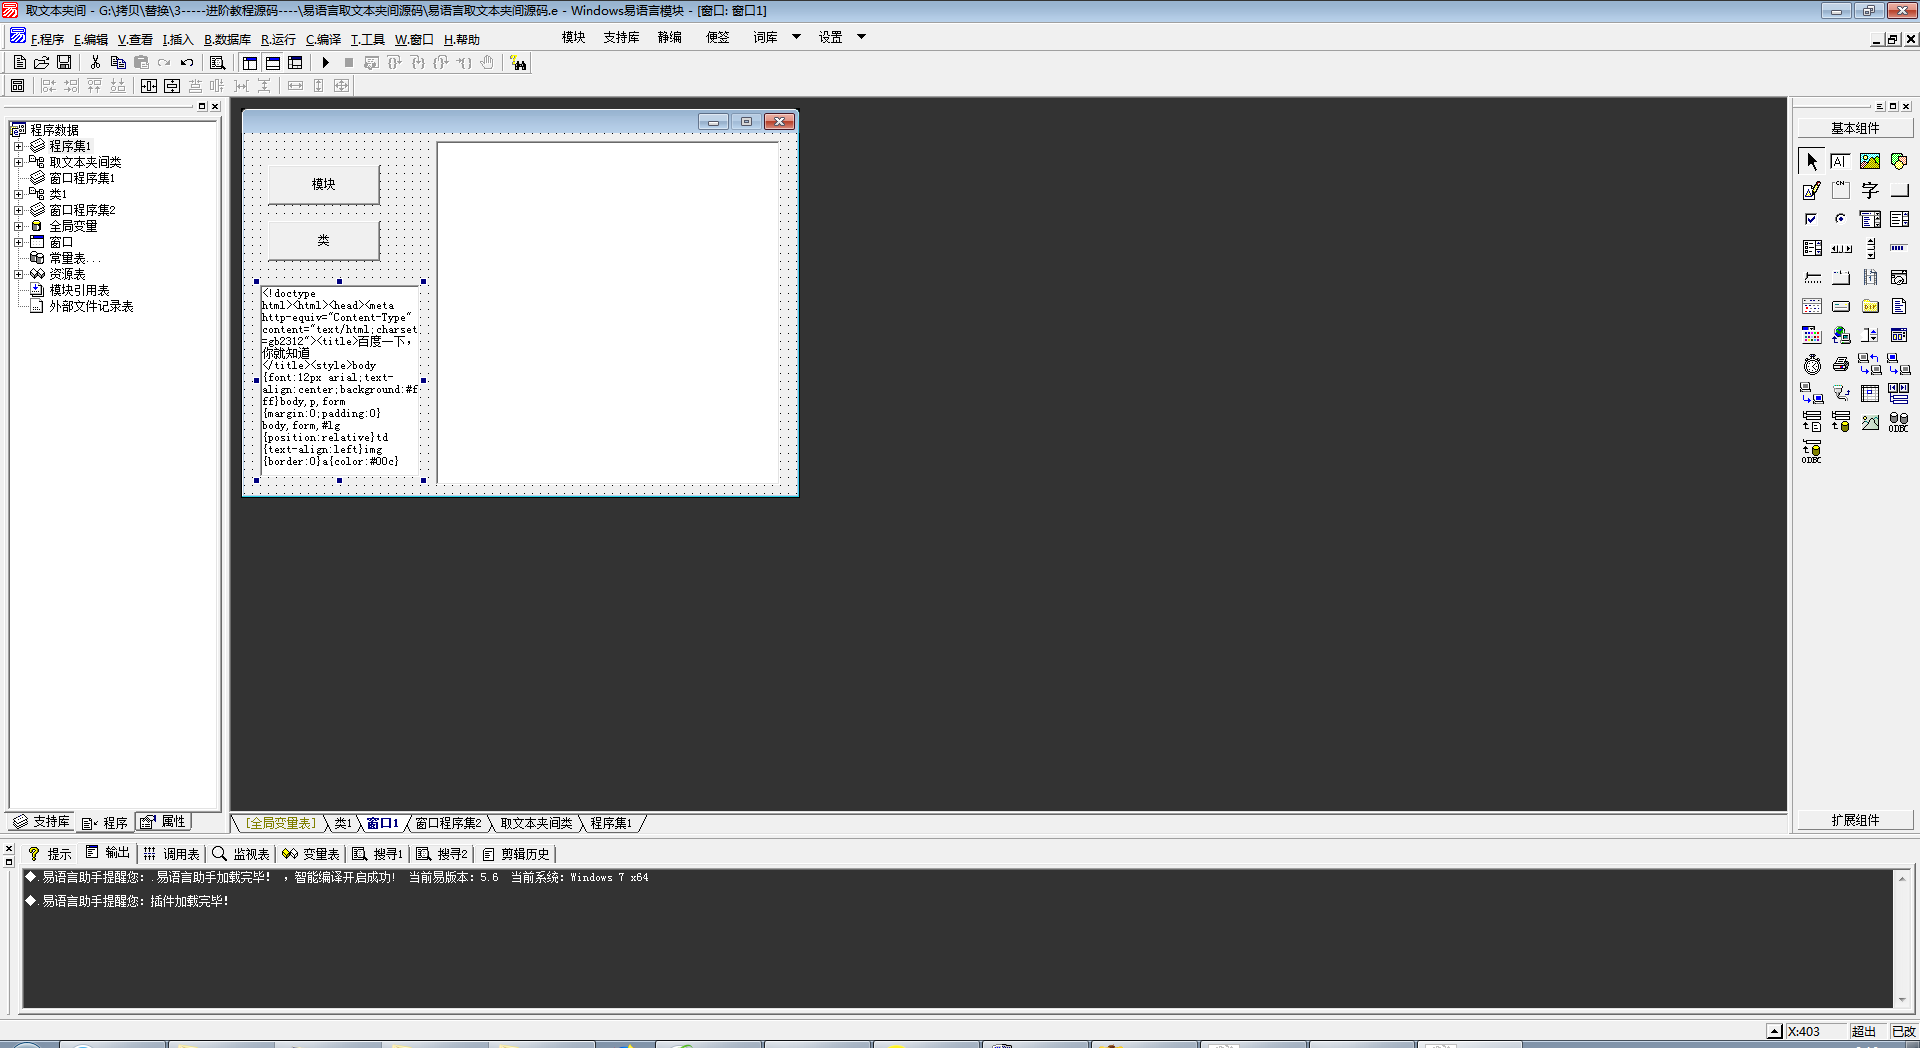Click the Run (play) toolbar icon
Viewport: 1920px width, 1048px height.
[325, 63]
